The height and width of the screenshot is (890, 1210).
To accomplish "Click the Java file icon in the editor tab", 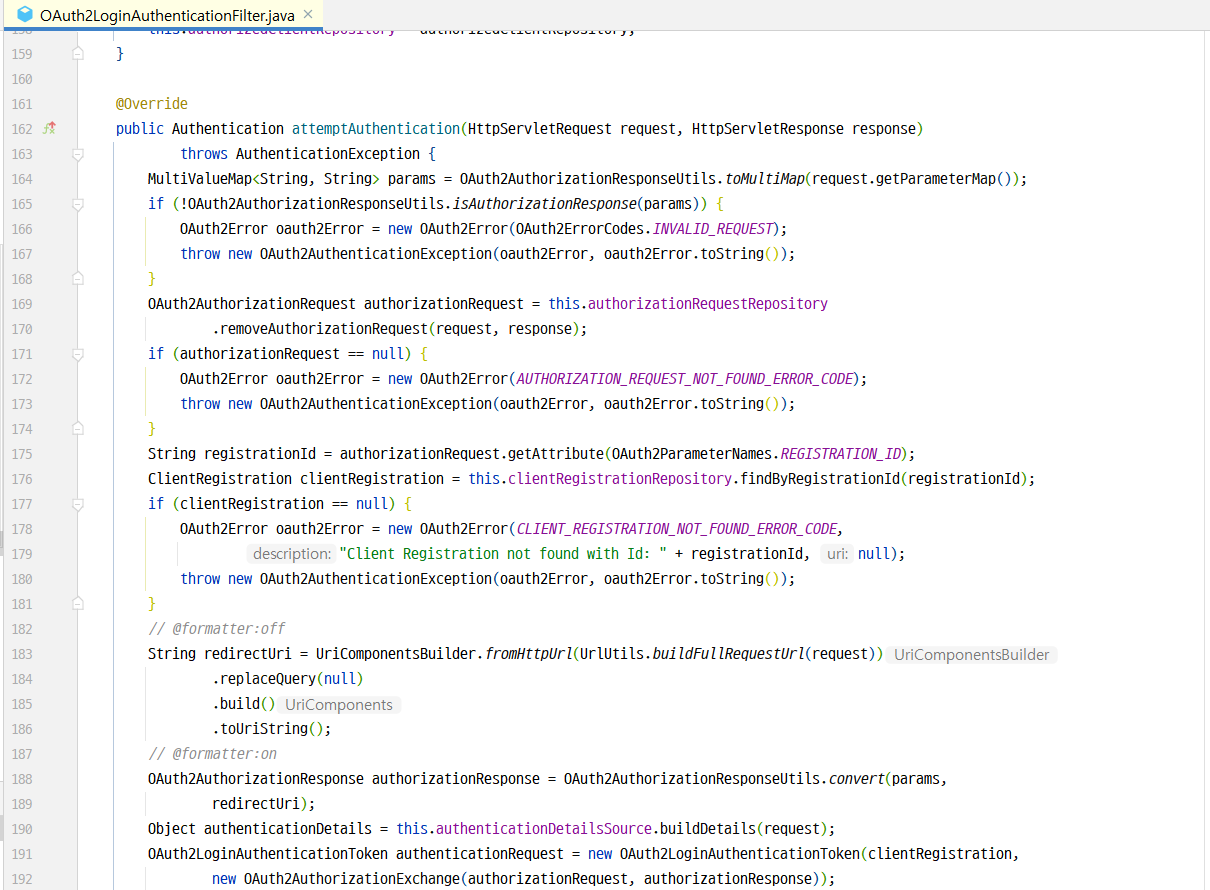I will [x=25, y=15].
